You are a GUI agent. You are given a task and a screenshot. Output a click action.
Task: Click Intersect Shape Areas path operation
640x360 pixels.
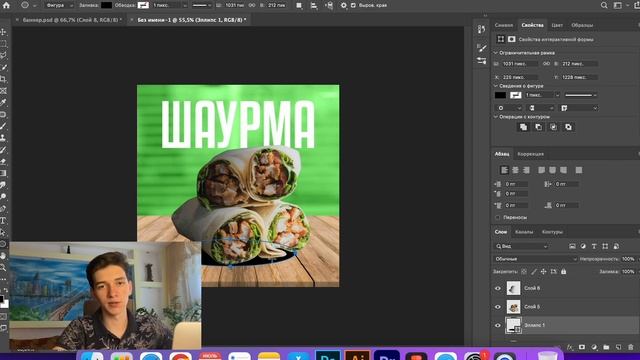pyautogui.click(x=553, y=127)
